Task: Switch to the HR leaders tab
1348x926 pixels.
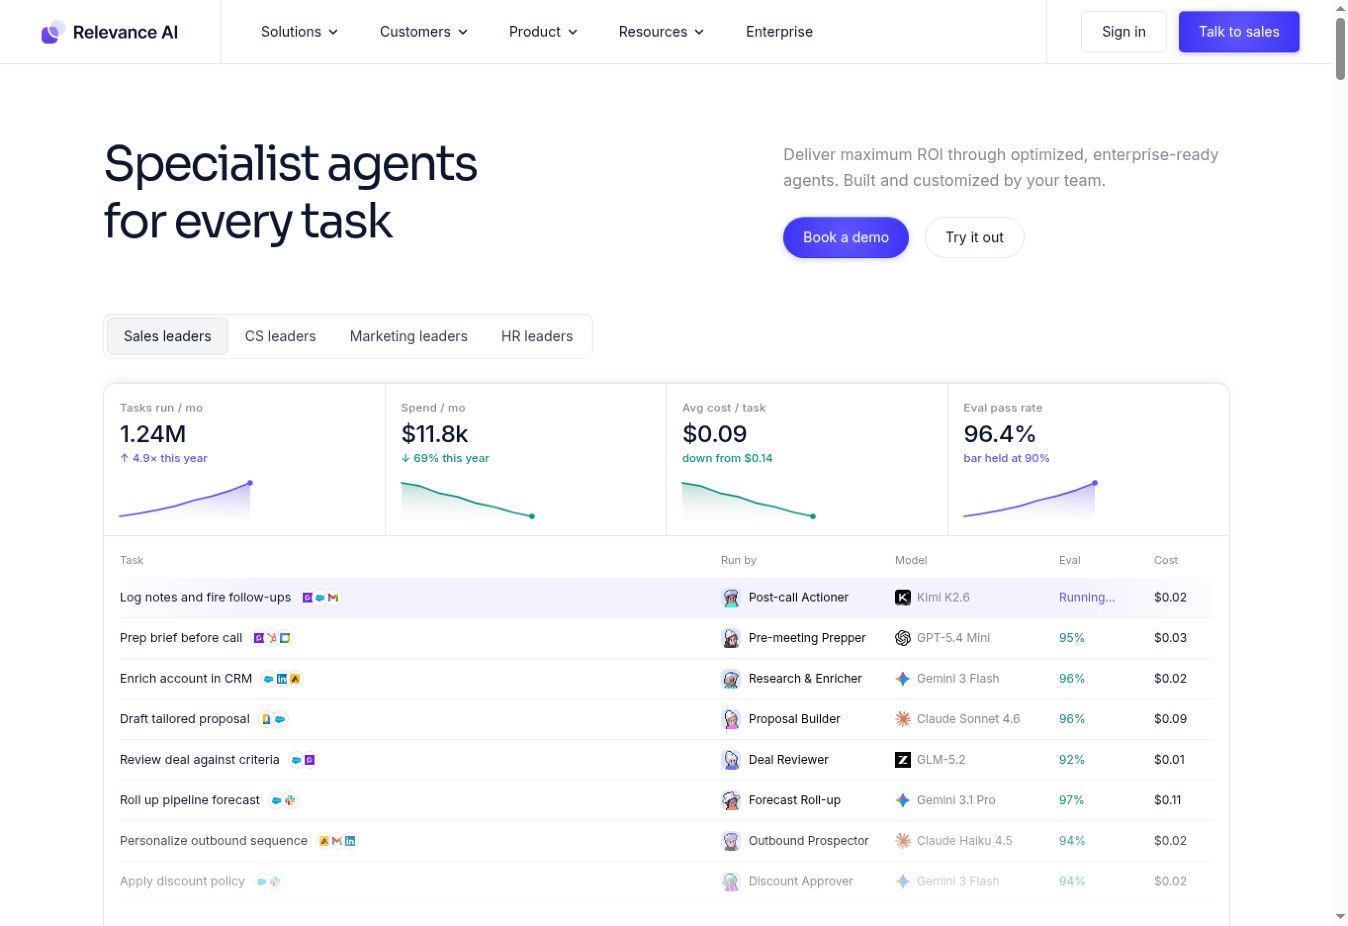Action: pyautogui.click(x=537, y=336)
